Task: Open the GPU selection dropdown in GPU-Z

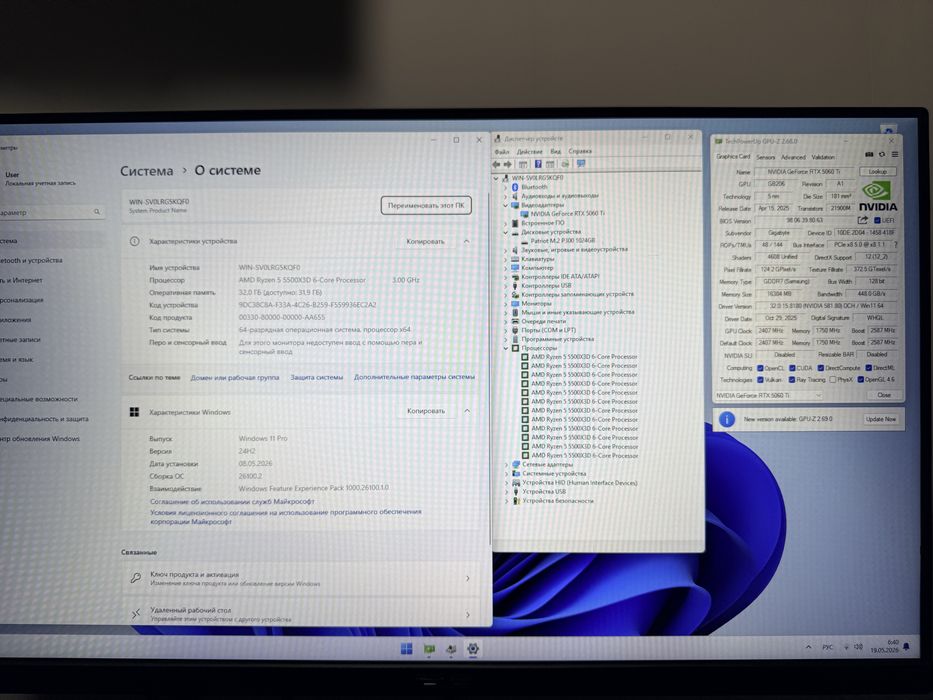Action: coord(768,395)
